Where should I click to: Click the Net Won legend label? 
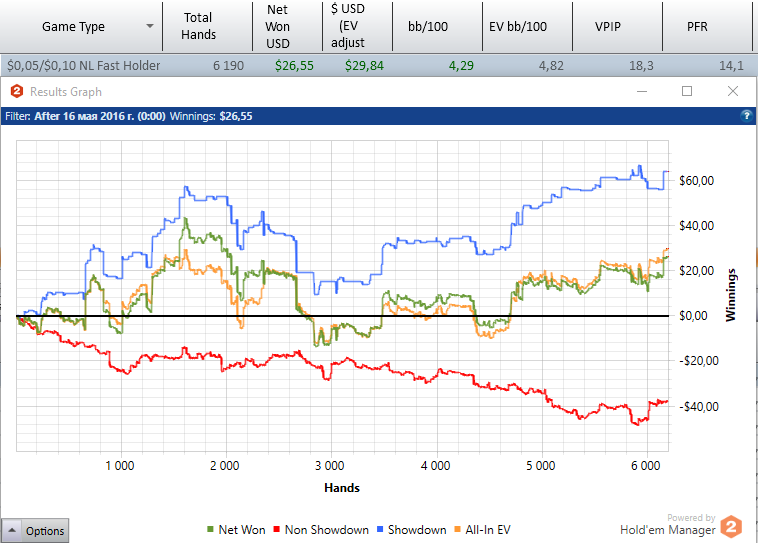[x=242, y=530]
